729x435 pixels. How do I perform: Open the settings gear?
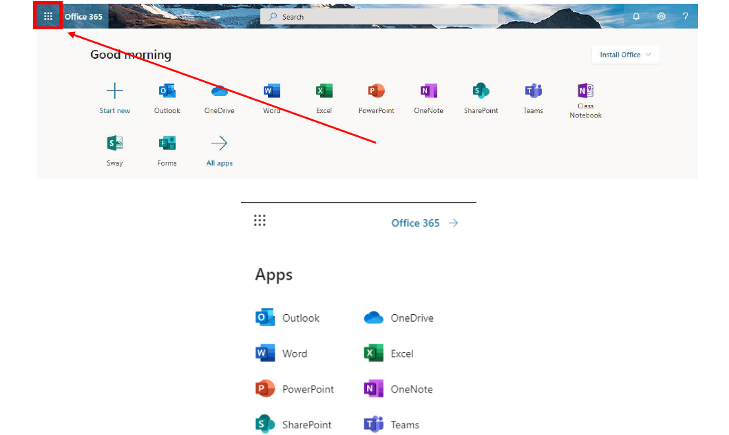point(661,16)
